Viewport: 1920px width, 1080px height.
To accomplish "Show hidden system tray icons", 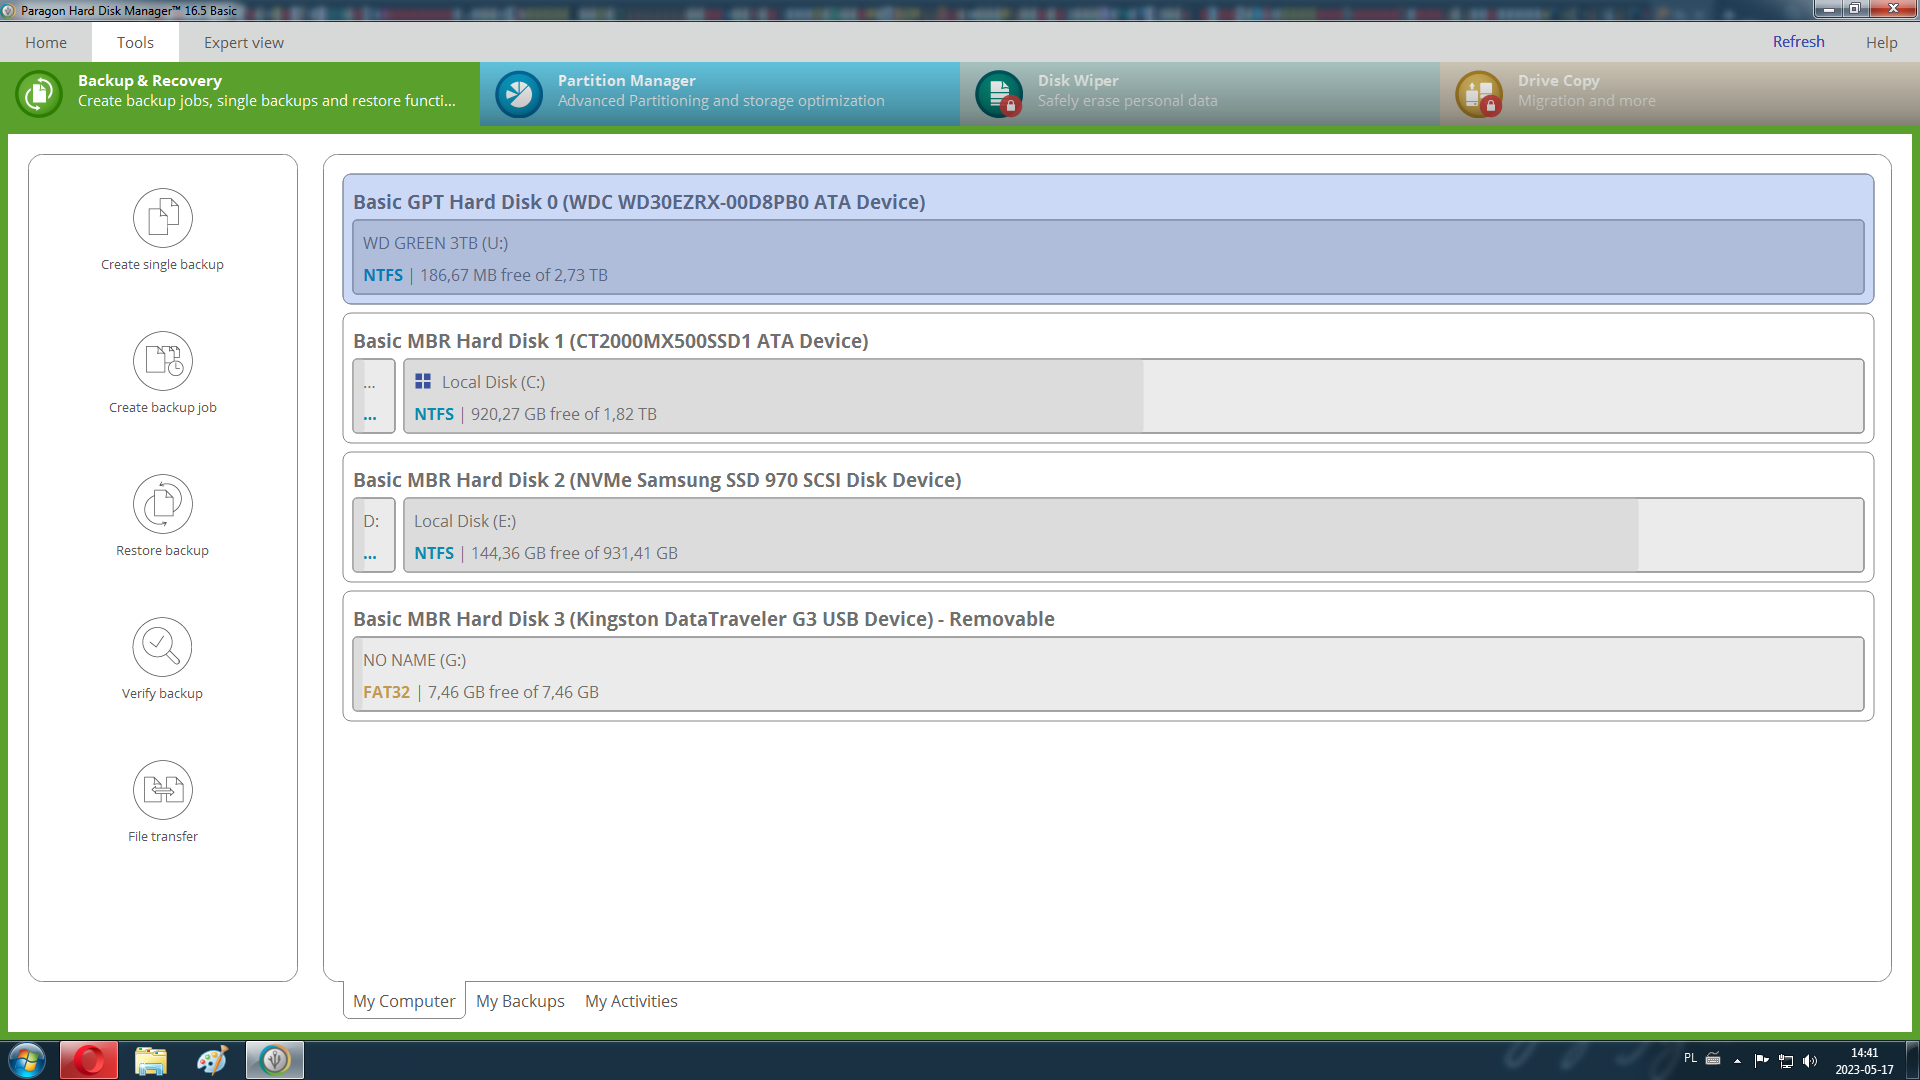I will tap(1737, 1061).
